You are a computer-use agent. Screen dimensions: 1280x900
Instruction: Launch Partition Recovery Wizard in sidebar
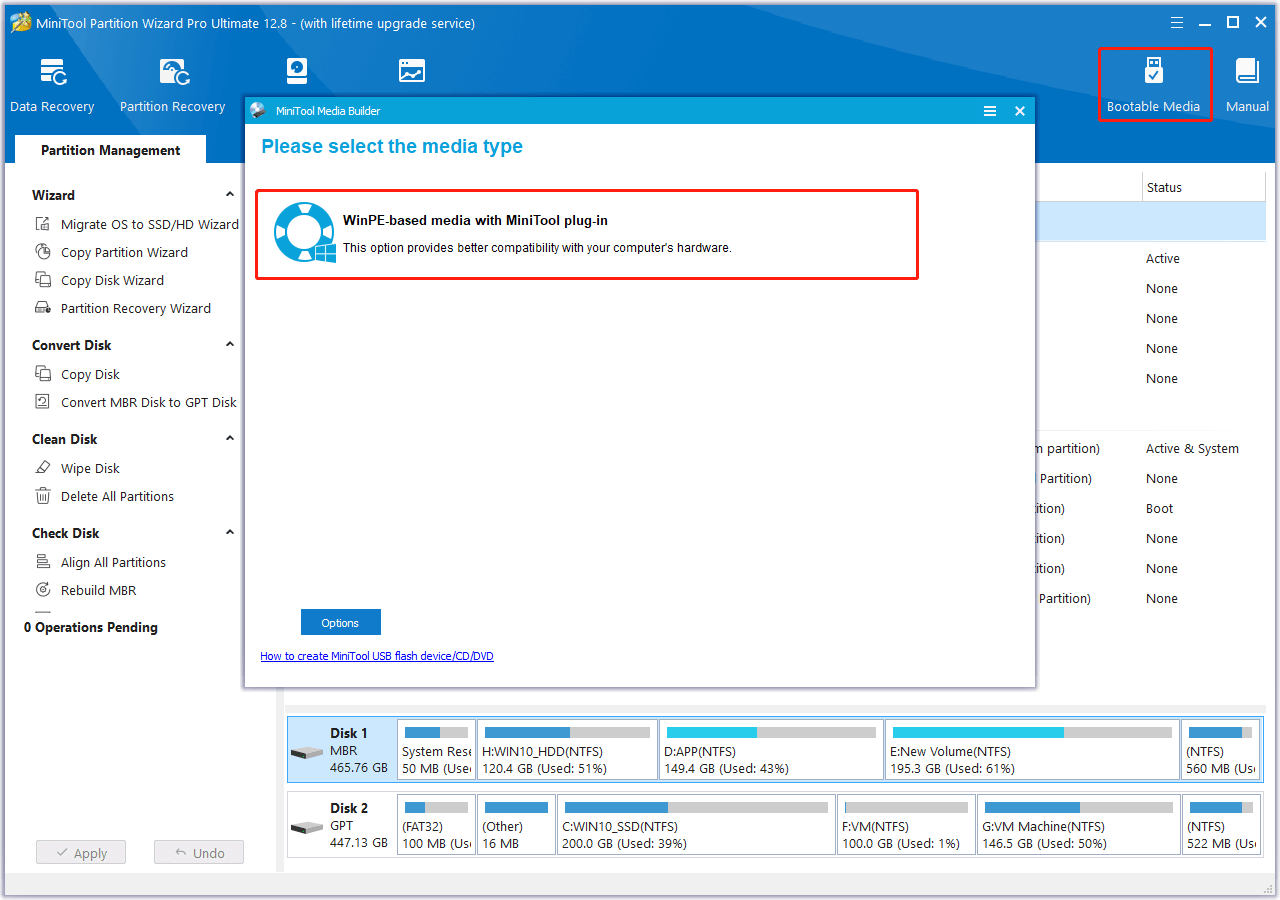[123, 308]
